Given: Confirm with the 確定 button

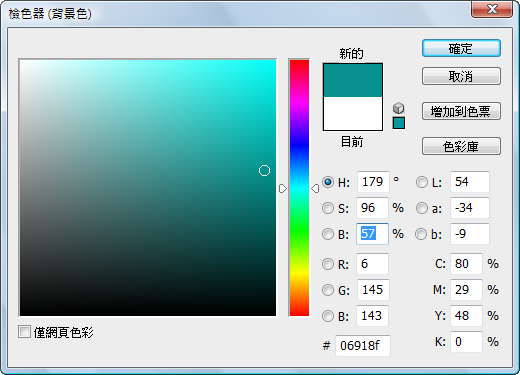Looking at the screenshot, I should (461, 48).
